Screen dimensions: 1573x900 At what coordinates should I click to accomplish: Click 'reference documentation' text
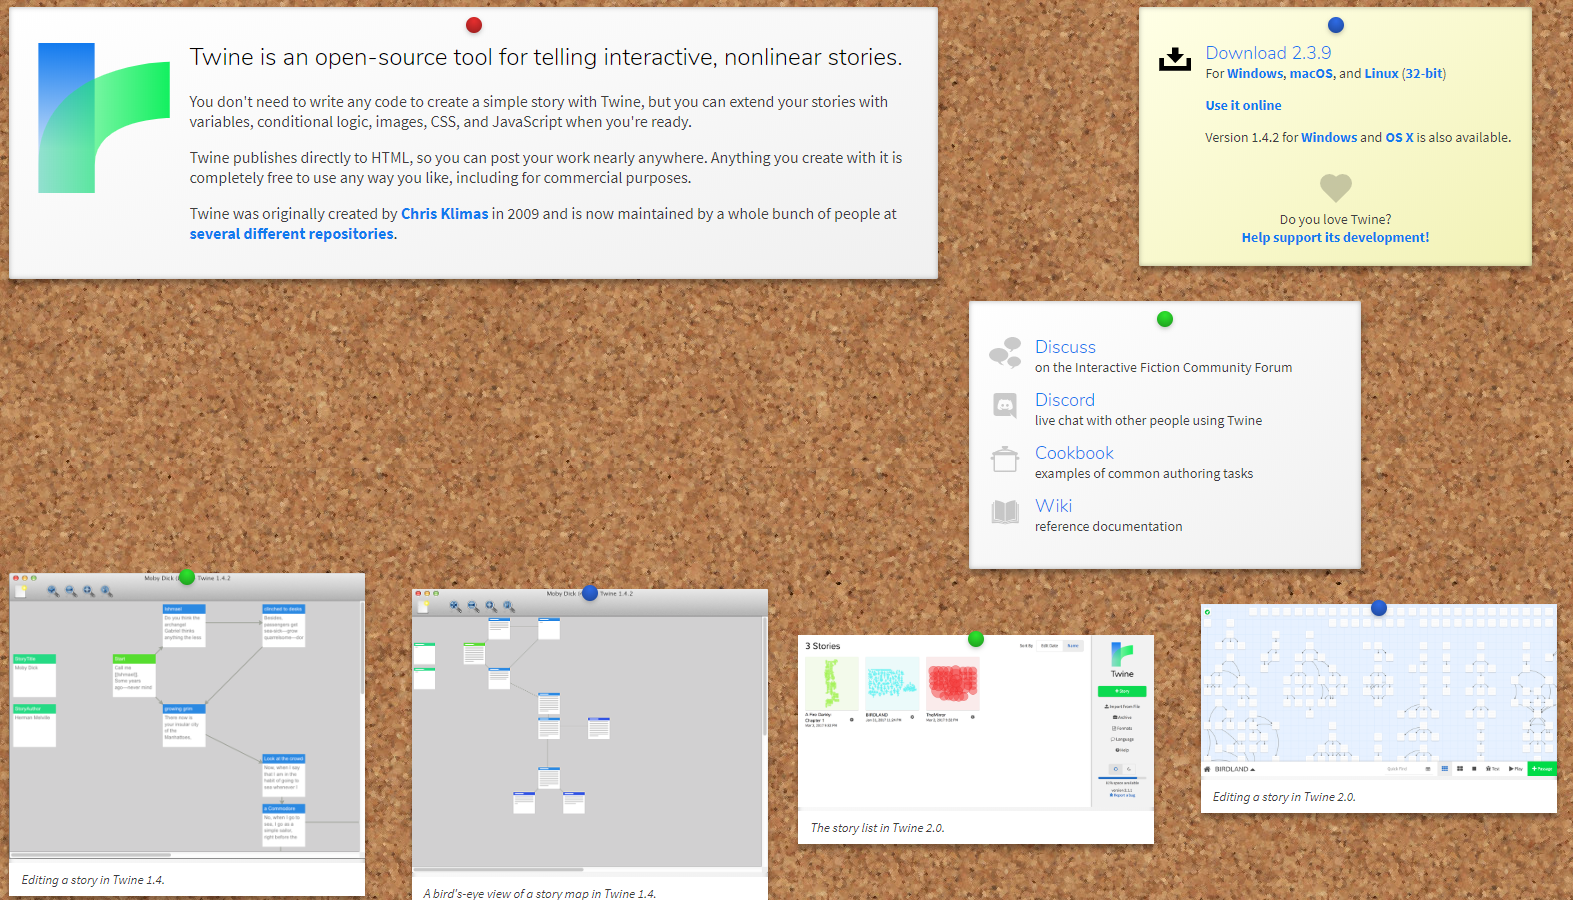1108,527
